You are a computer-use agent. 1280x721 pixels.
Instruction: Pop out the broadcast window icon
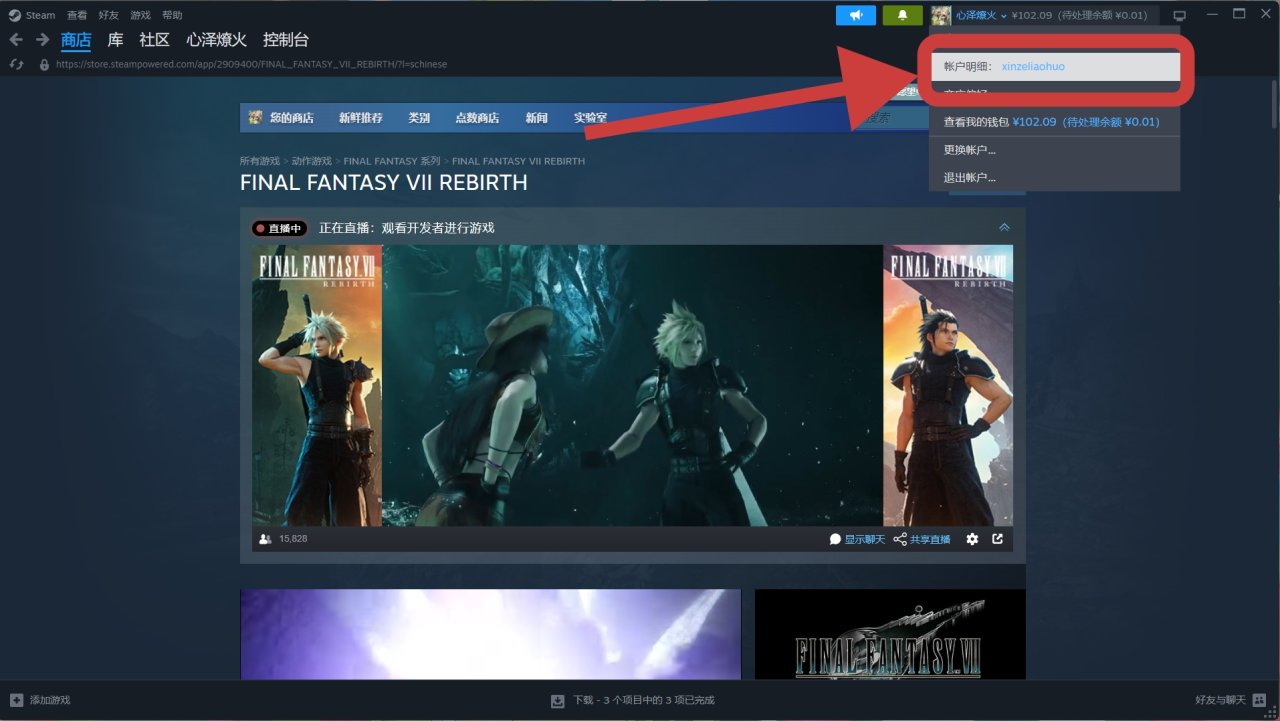pyautogui.click(x=997, y=539)
